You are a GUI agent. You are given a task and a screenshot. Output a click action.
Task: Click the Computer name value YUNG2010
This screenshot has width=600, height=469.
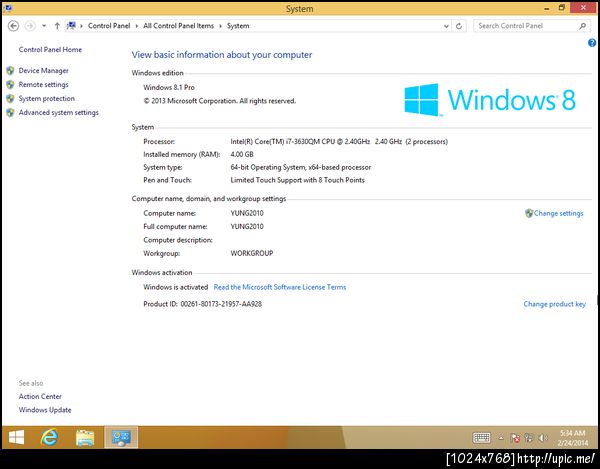pos(247,213)
